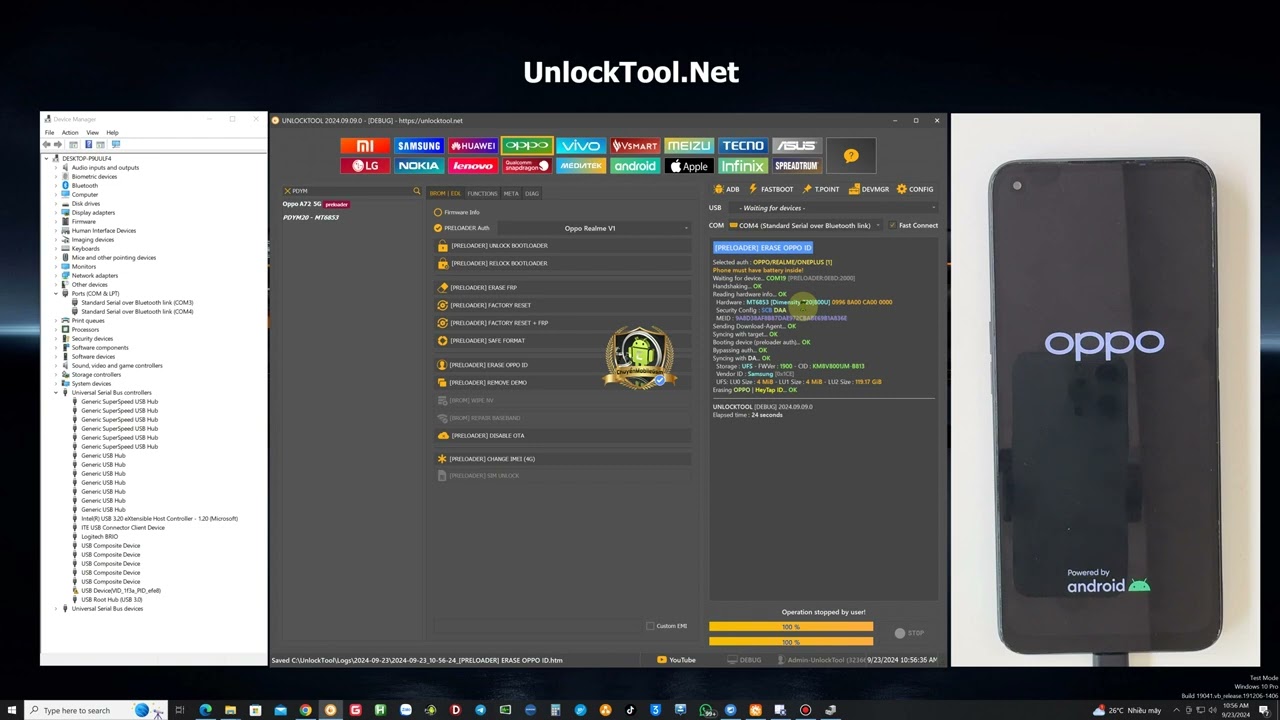Select the MediaTek brand icon

[x=580, y=166]
